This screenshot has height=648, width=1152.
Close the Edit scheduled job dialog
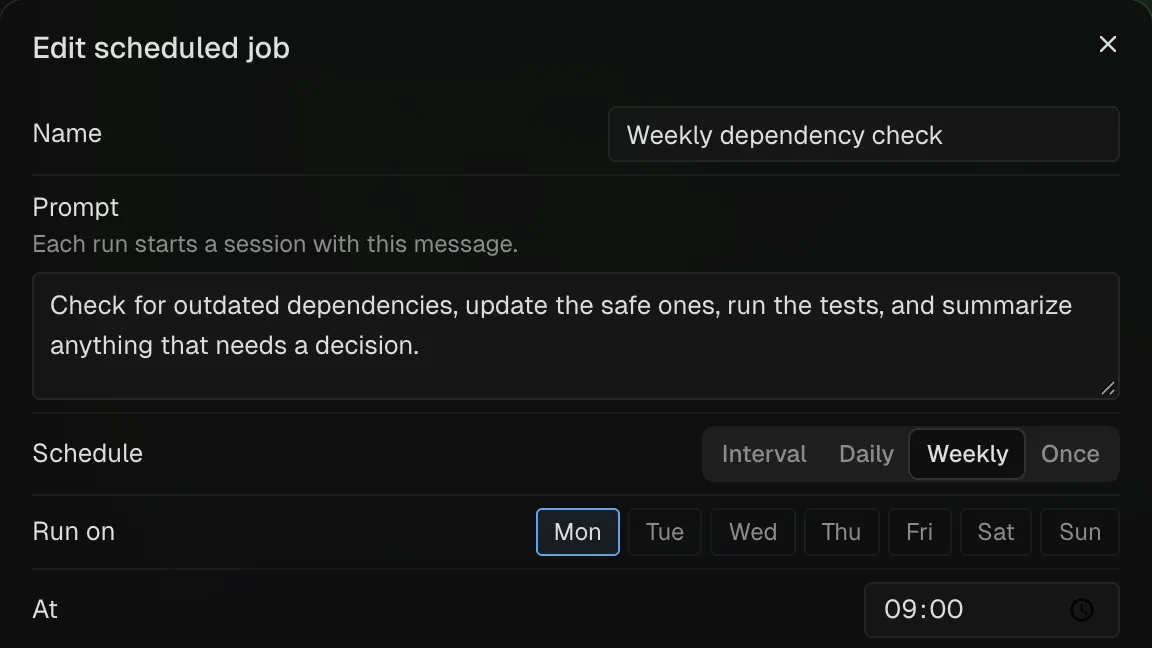point(1107,45)
